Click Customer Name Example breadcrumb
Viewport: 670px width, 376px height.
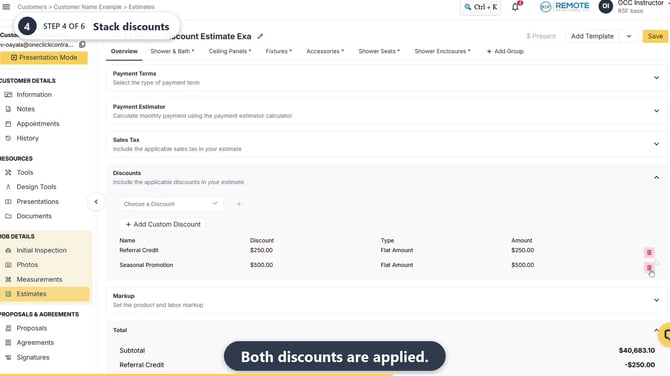(88, 7)
